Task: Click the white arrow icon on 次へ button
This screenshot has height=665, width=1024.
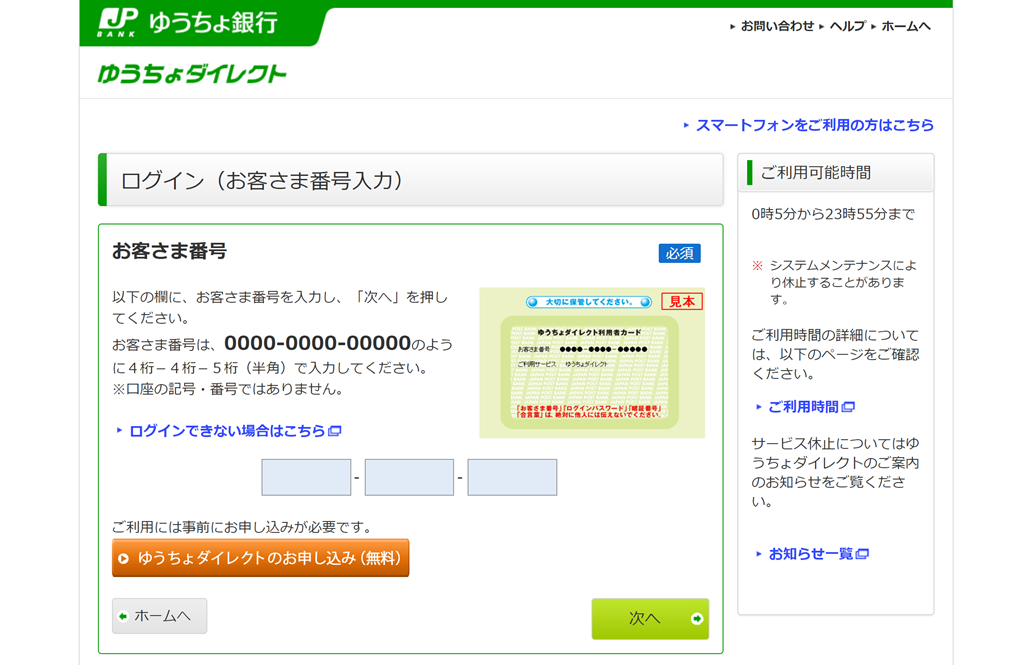Action: [x=697, y=619]
